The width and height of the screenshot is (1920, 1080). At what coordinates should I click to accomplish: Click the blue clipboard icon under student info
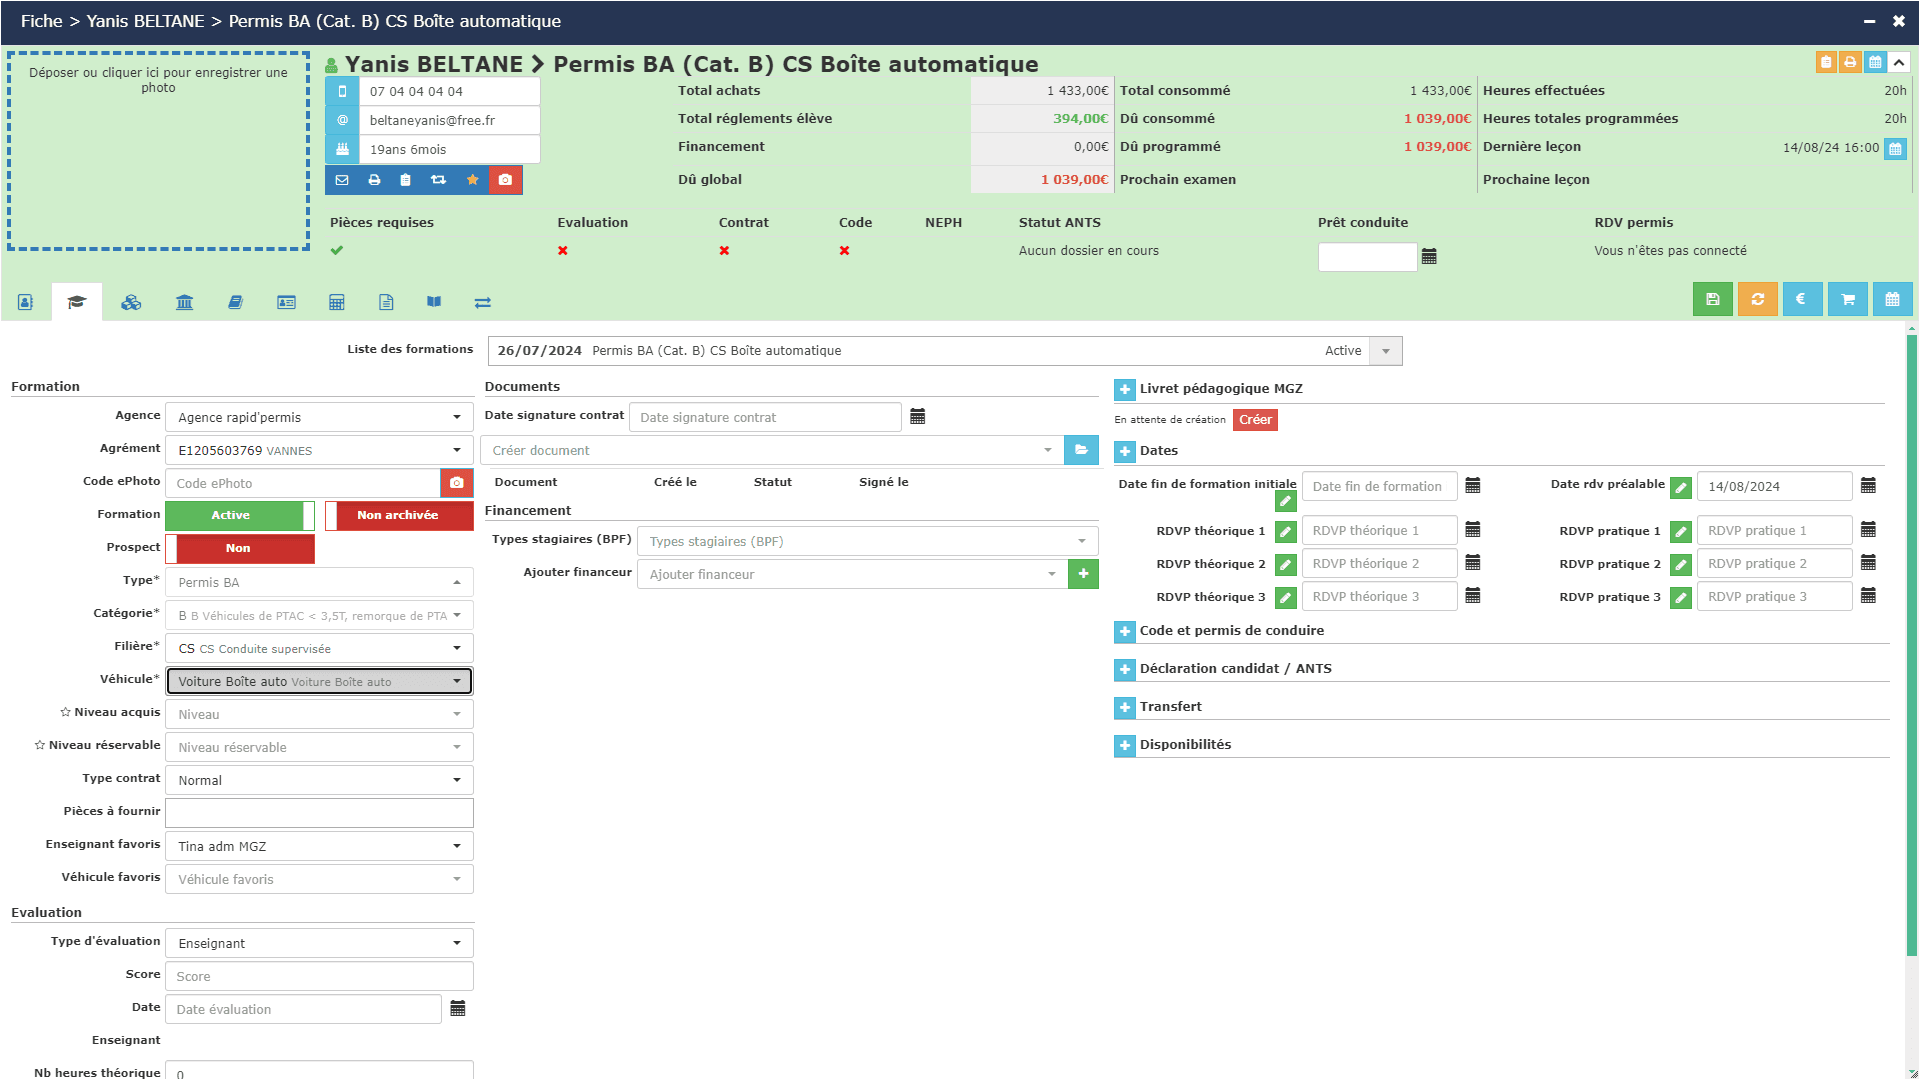click(x=405, y=180)
